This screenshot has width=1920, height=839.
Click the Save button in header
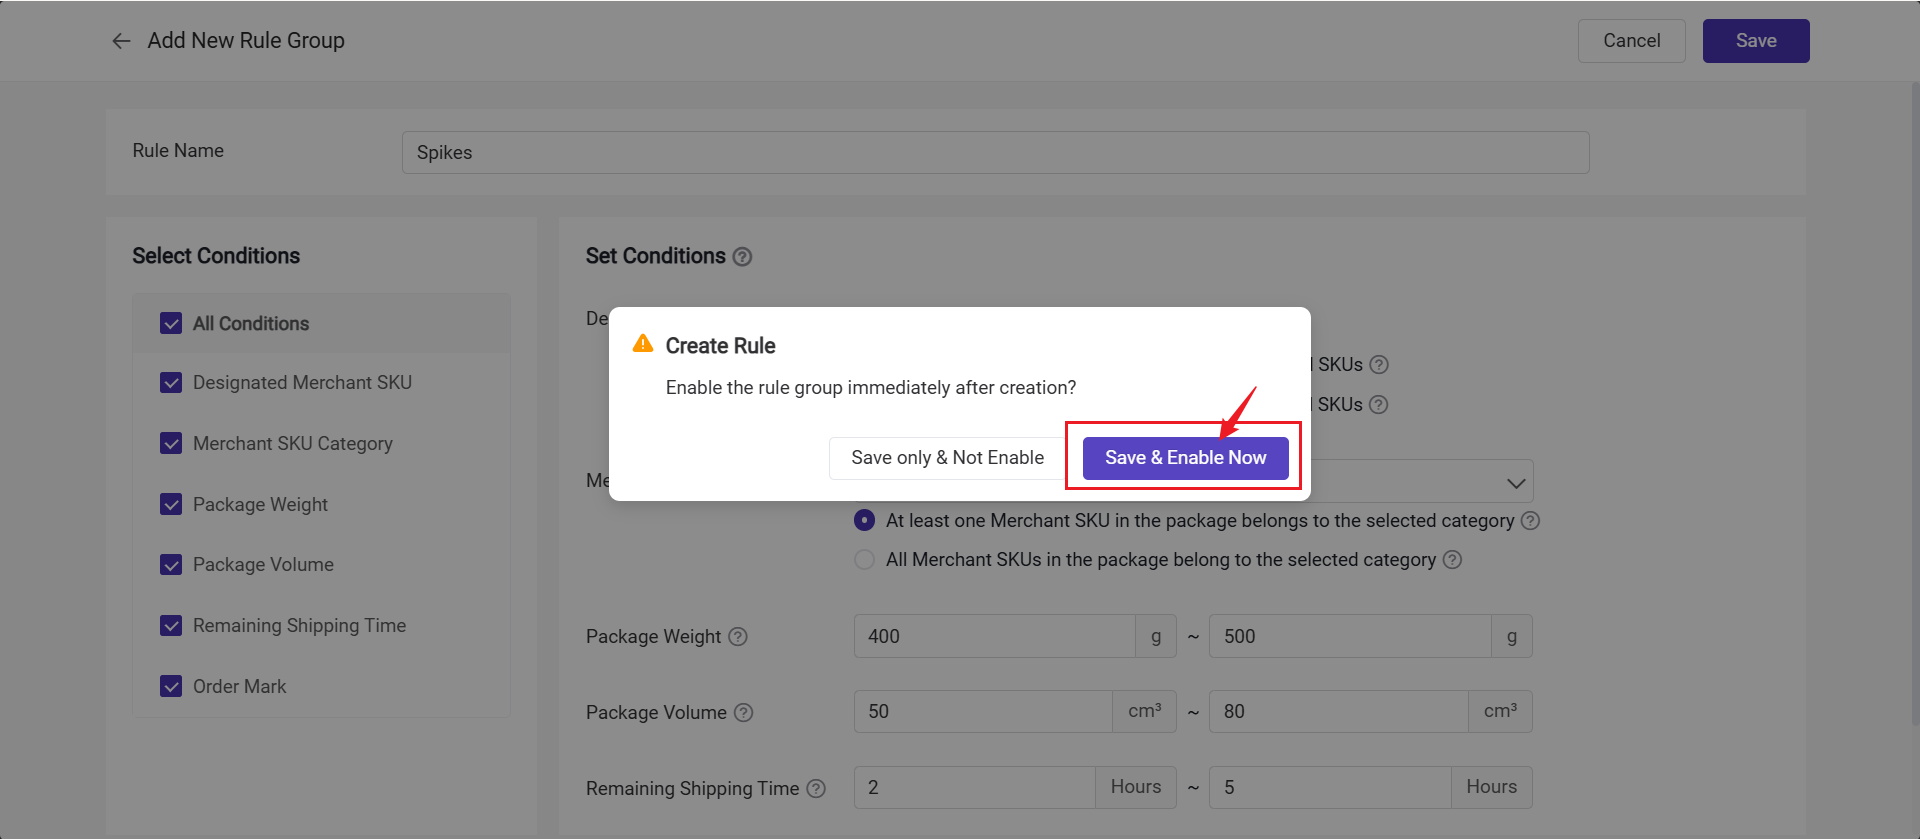pyautogui.click(x=1755, y=41)
